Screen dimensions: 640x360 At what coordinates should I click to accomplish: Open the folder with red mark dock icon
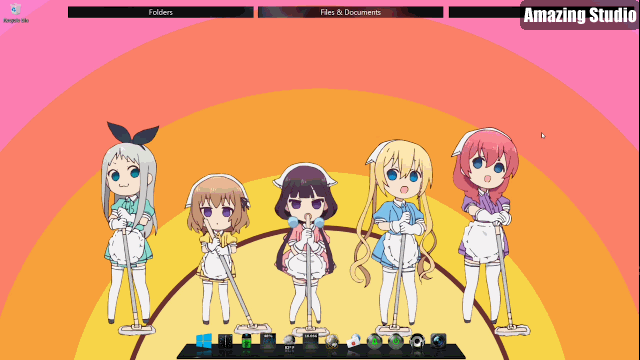coord(353,341)
